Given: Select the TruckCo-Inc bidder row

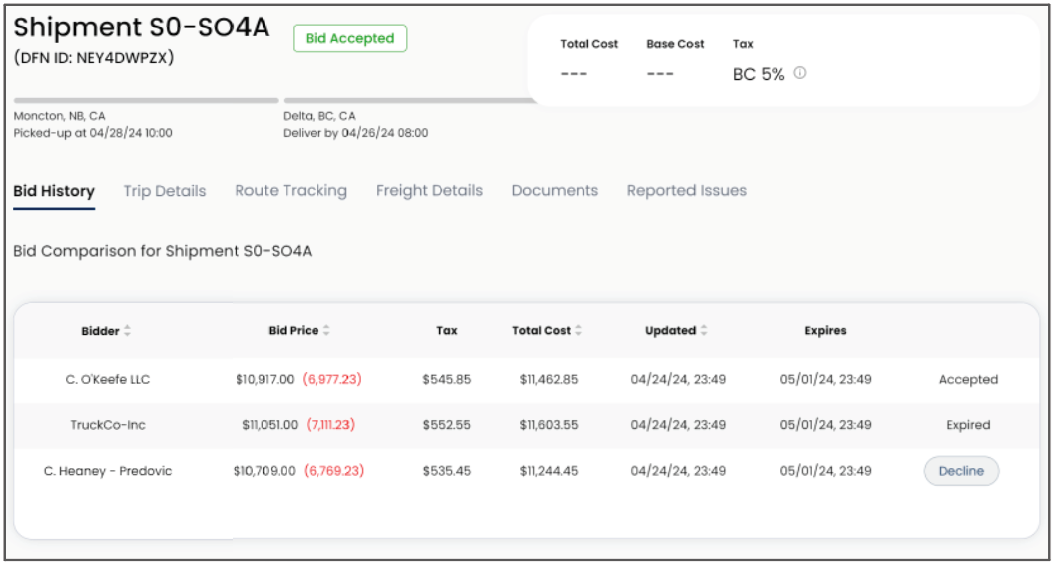Looking at the screenshot, I should coord(107,425).
